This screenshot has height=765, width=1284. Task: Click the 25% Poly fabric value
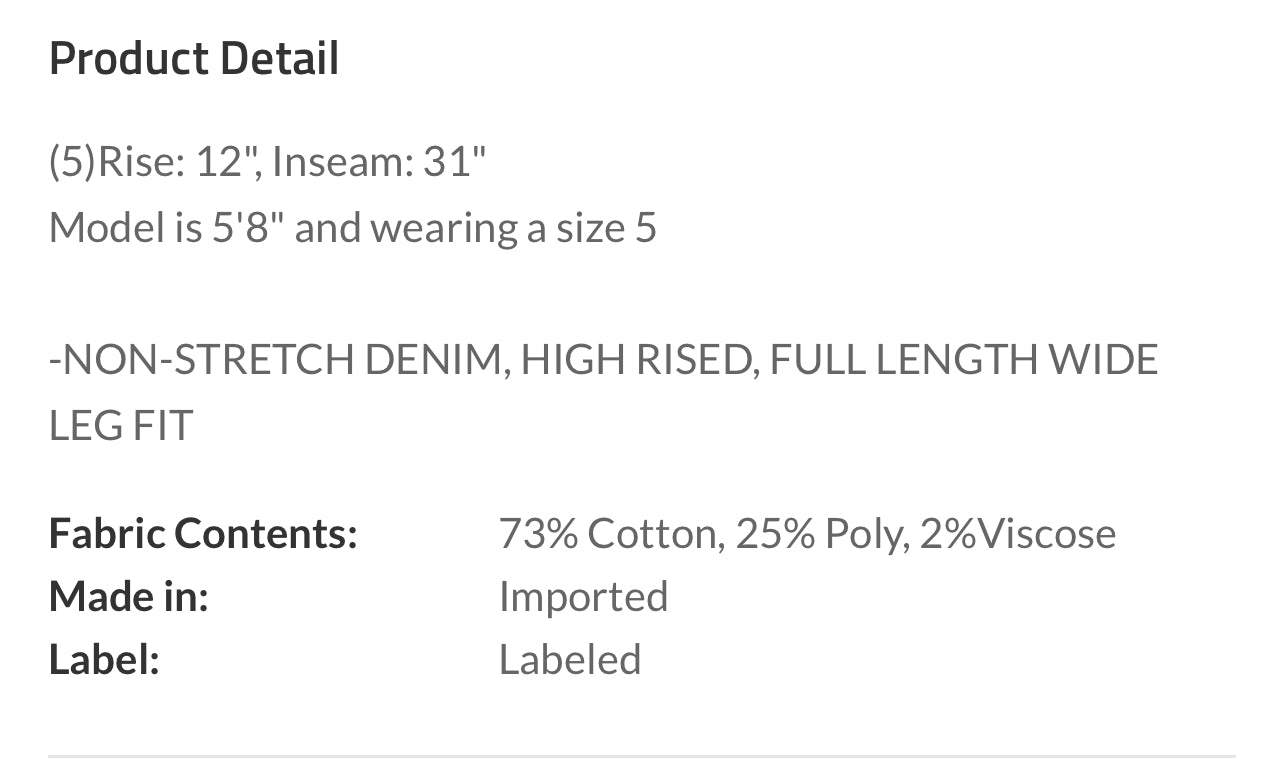coord(822,533)
